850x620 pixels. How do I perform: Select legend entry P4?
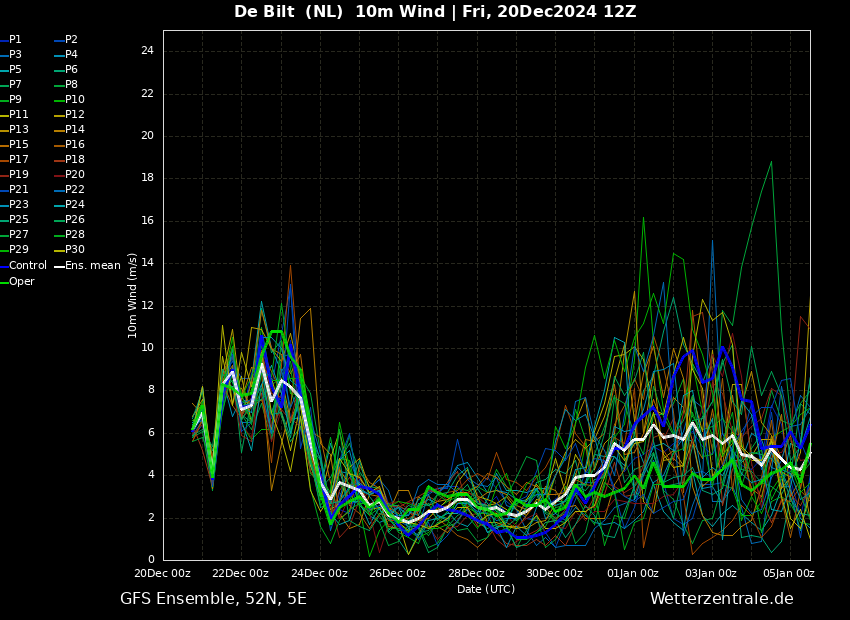click(x=71, y=55)
